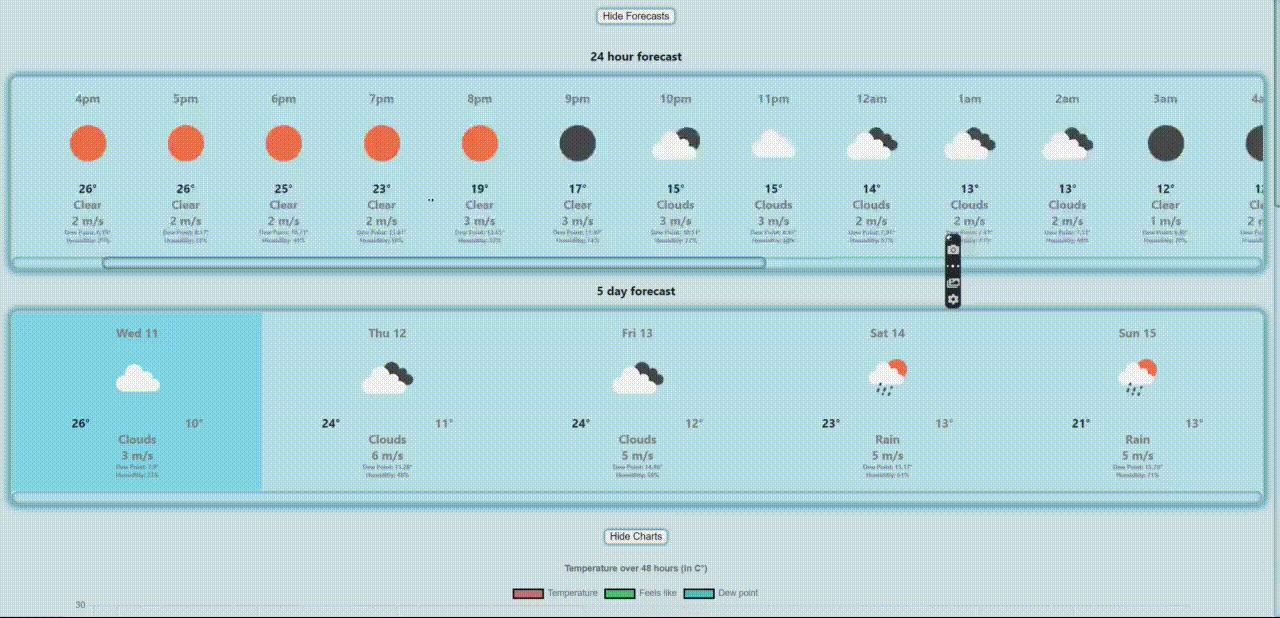
Task: Click the Thu 12 clouds icon
Action: 388,377
